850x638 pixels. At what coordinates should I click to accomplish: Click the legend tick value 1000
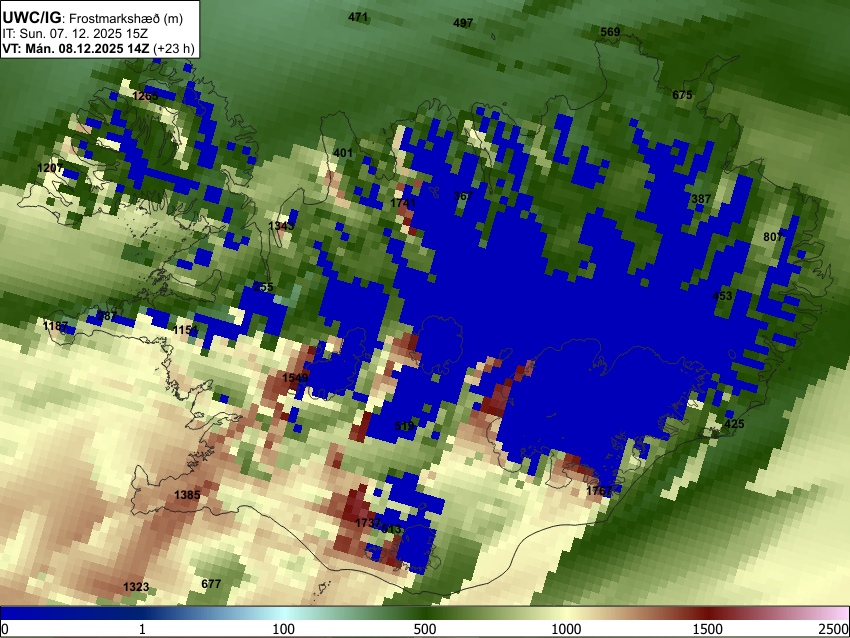click(566, 629)
